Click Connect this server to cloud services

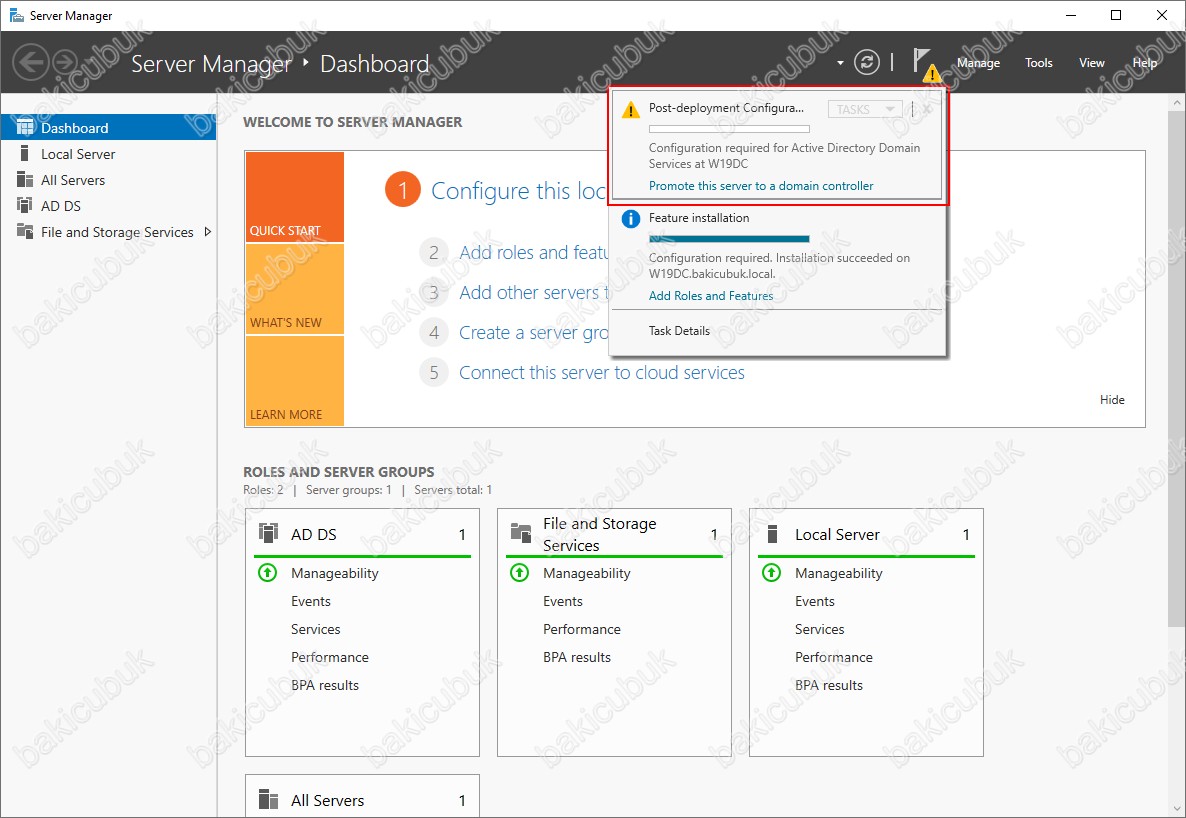click(602, 372)
